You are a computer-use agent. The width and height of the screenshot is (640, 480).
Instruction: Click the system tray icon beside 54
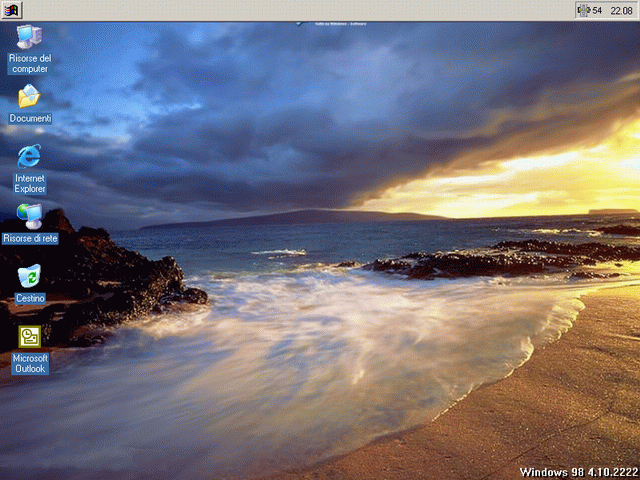click(x=584, y=10)
